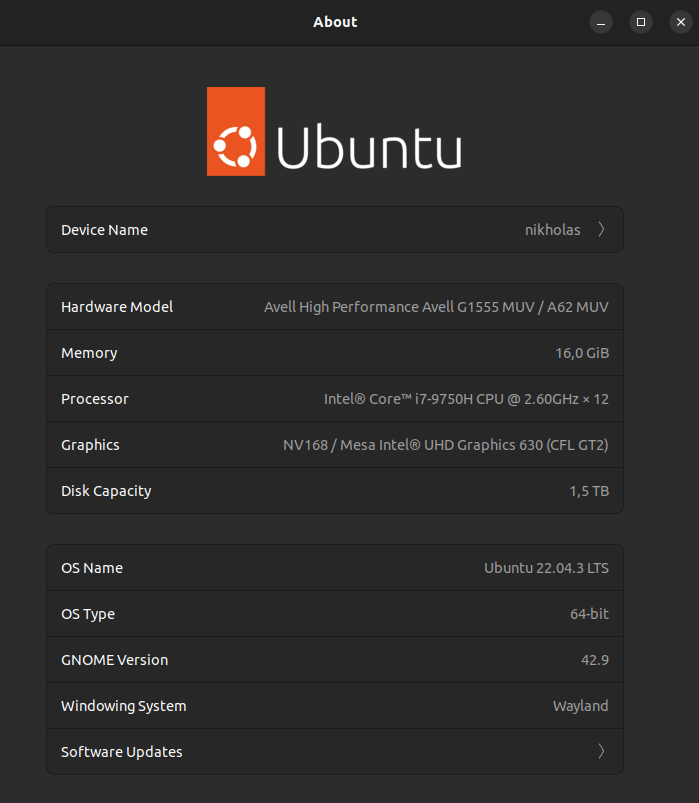Click the About title in header bar
This screenshot has height=803, width=699.
click(335, 22)
